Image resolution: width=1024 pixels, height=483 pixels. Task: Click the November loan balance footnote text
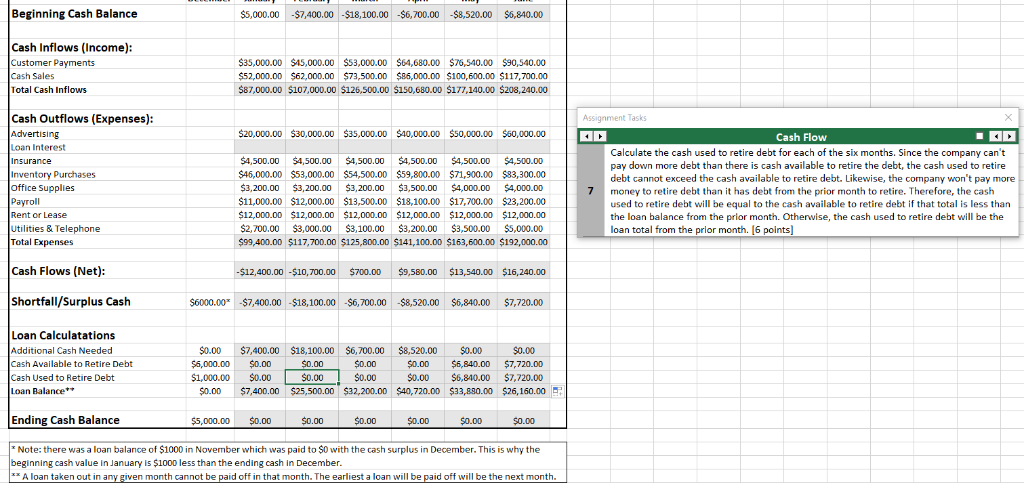click(x=275, y=456)
